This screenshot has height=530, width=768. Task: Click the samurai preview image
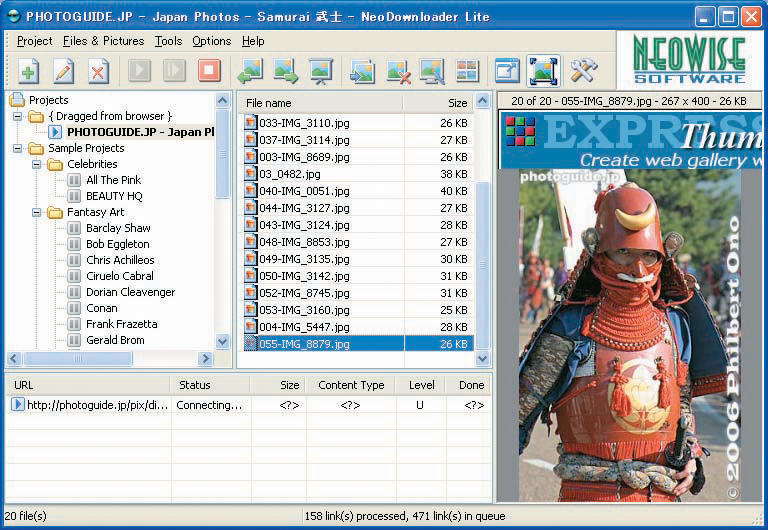630,336
